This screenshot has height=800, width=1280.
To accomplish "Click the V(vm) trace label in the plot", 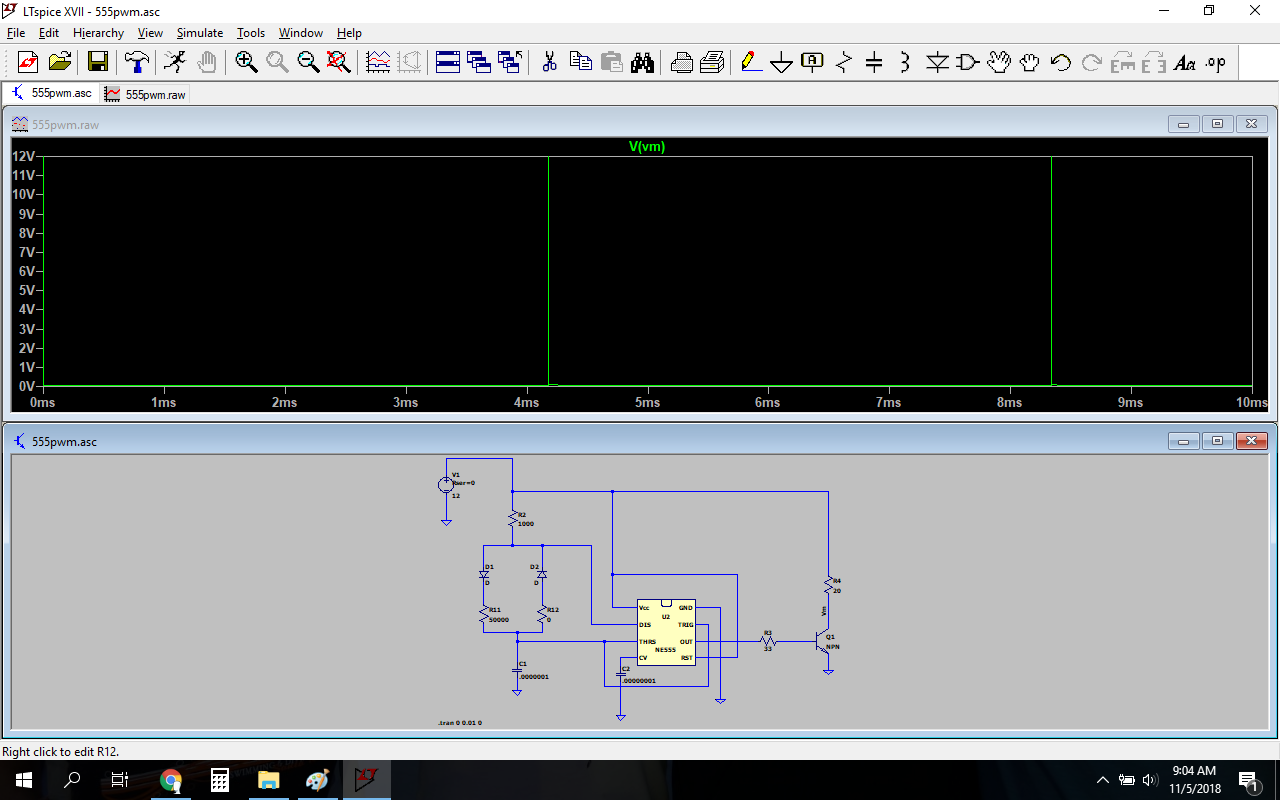I will 647,147.
